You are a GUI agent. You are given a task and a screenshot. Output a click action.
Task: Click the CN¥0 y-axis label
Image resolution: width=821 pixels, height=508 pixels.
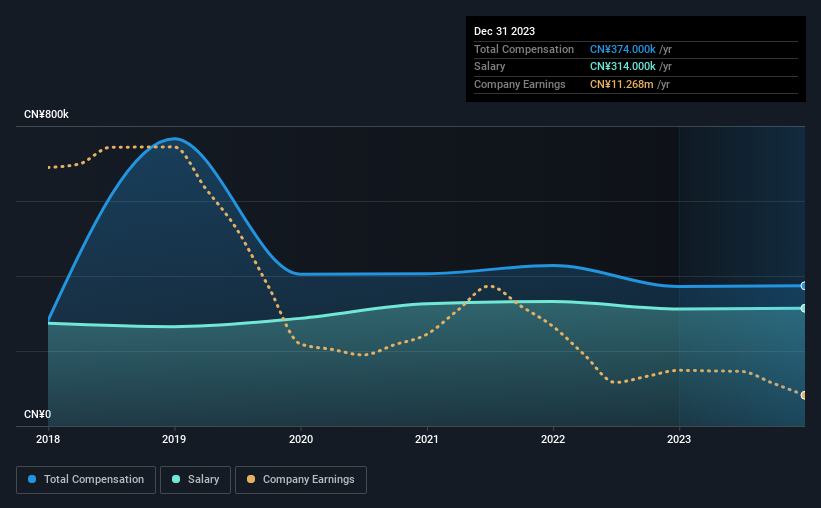tap(38, 414)
